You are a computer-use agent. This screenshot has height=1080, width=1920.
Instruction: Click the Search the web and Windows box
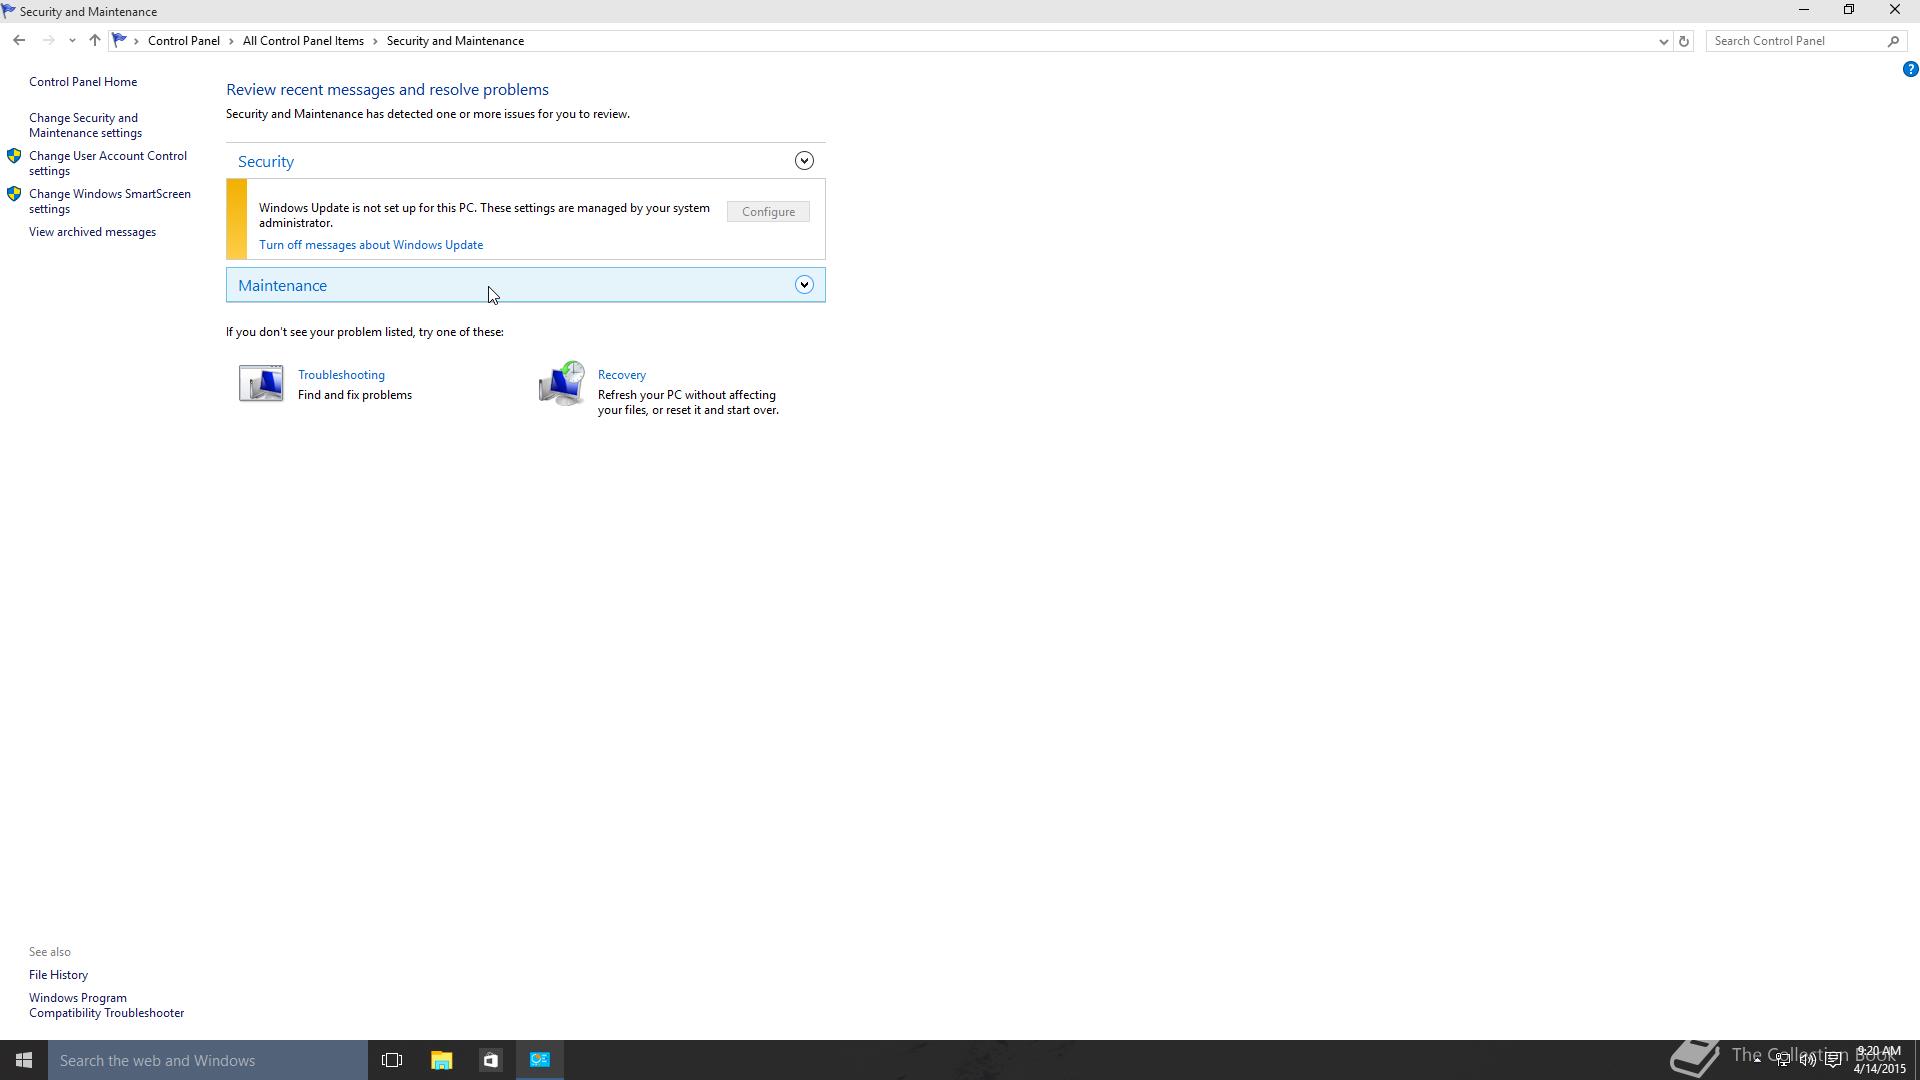pos(208,1060)
